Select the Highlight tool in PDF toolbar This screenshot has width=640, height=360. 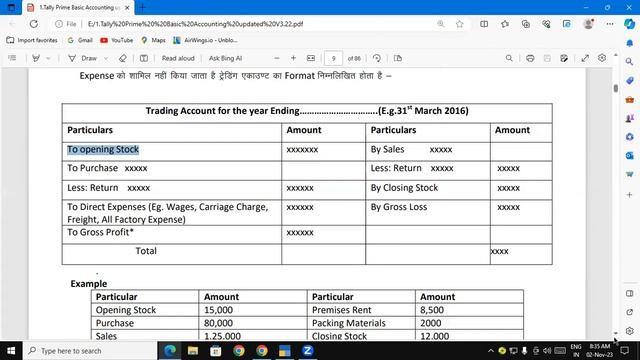(x=36, y=58)
